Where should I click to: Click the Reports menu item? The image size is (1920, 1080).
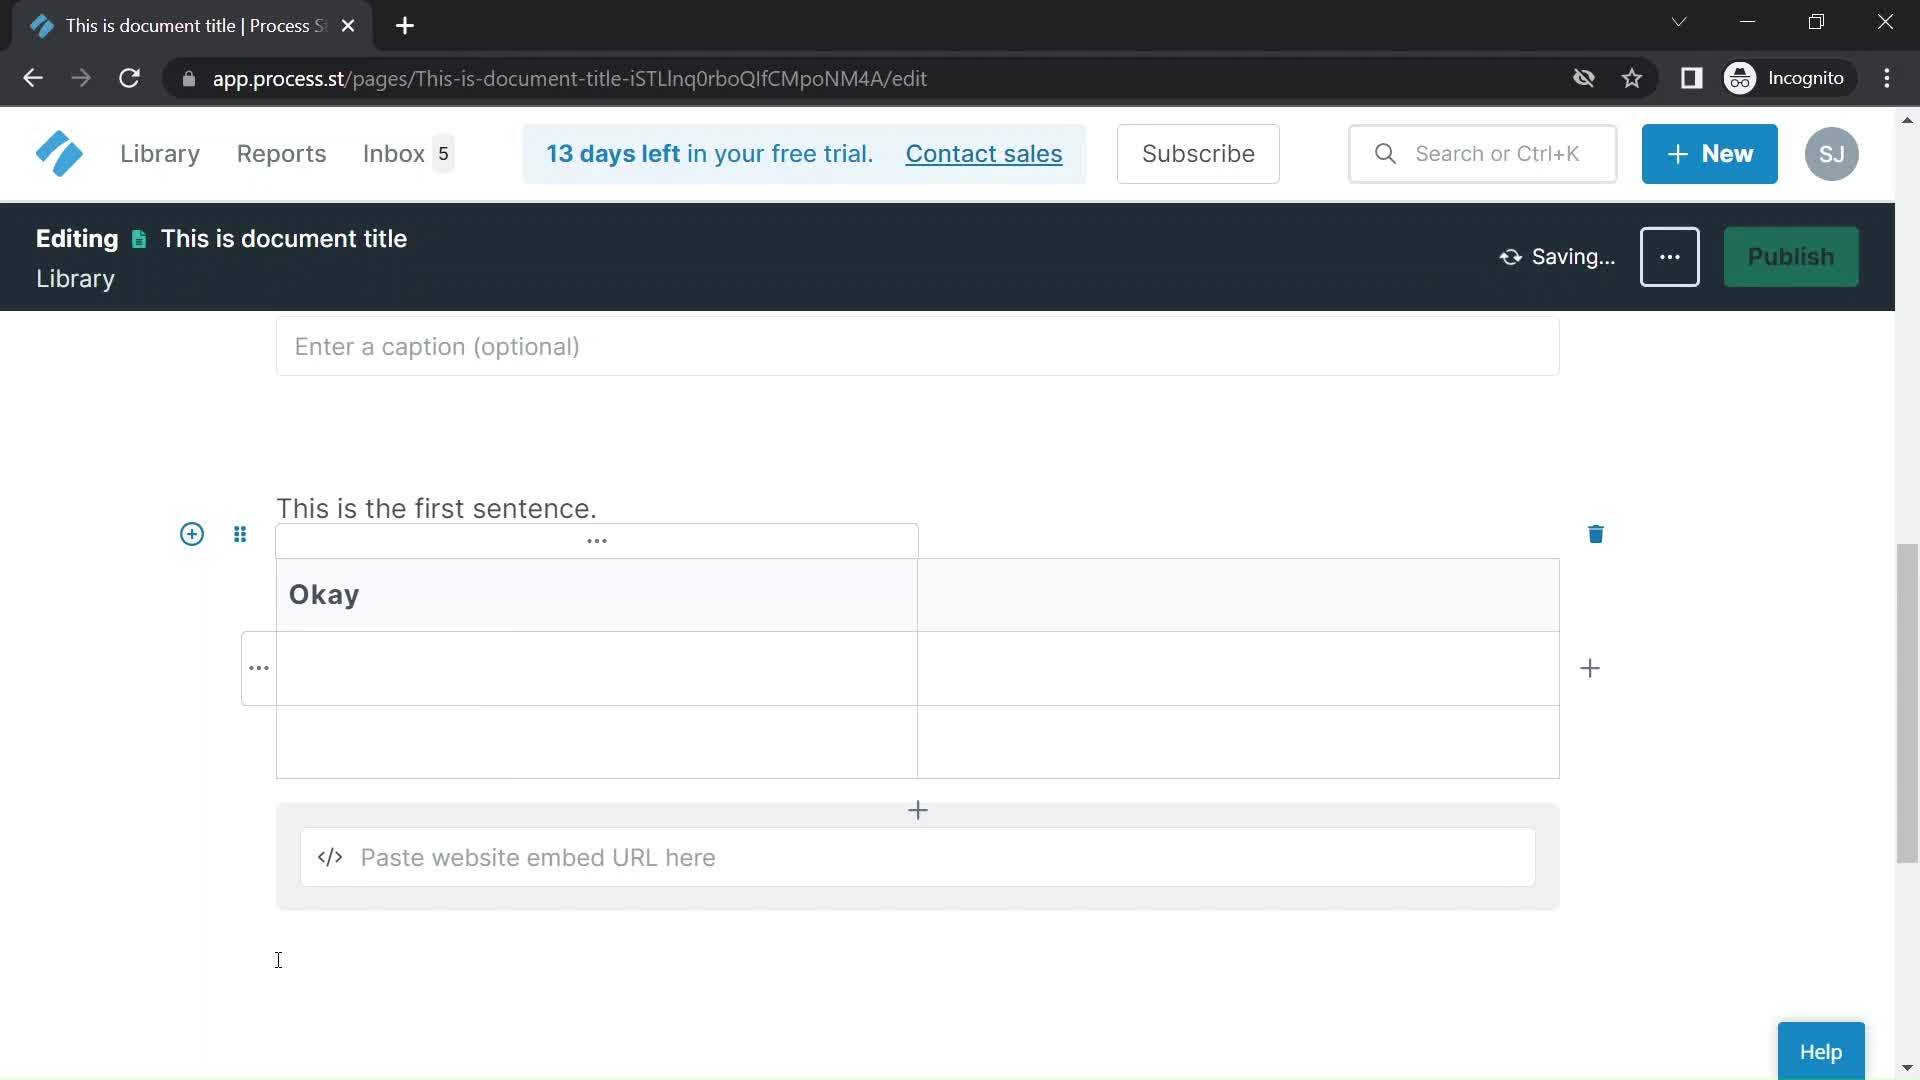click(x=281, y=152)
